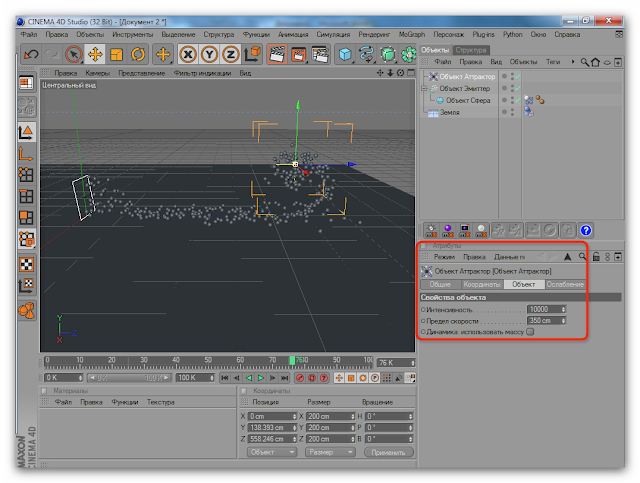The image size is (640, 483).
Task: Add a cube primitive object icon
Action: coord(345,54)
